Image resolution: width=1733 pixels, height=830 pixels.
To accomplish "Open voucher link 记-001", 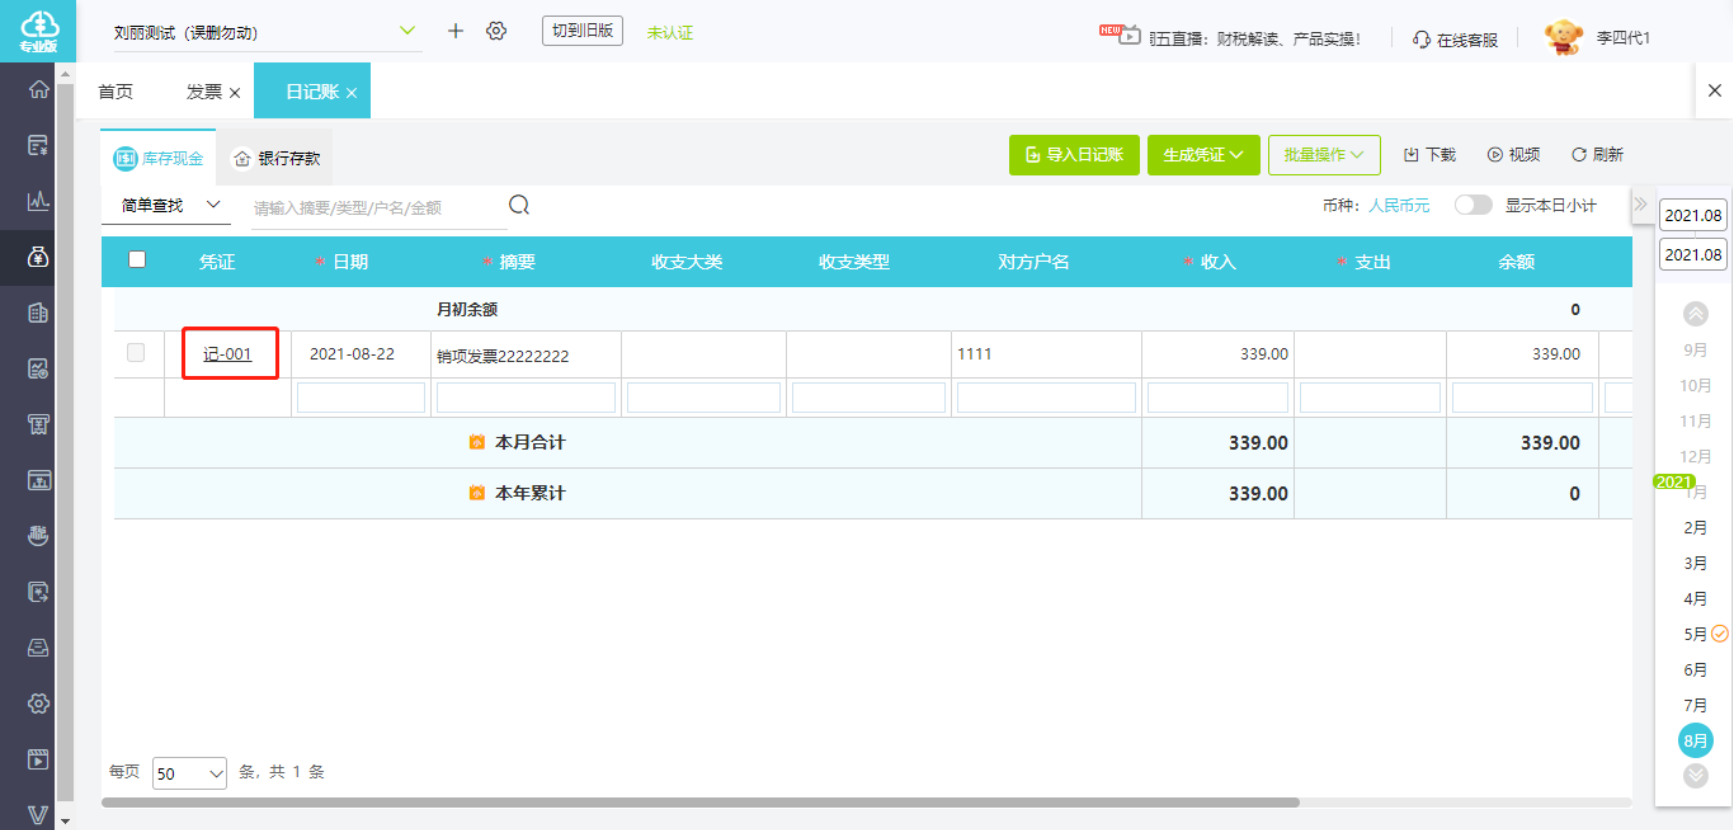I will (227, 354).
